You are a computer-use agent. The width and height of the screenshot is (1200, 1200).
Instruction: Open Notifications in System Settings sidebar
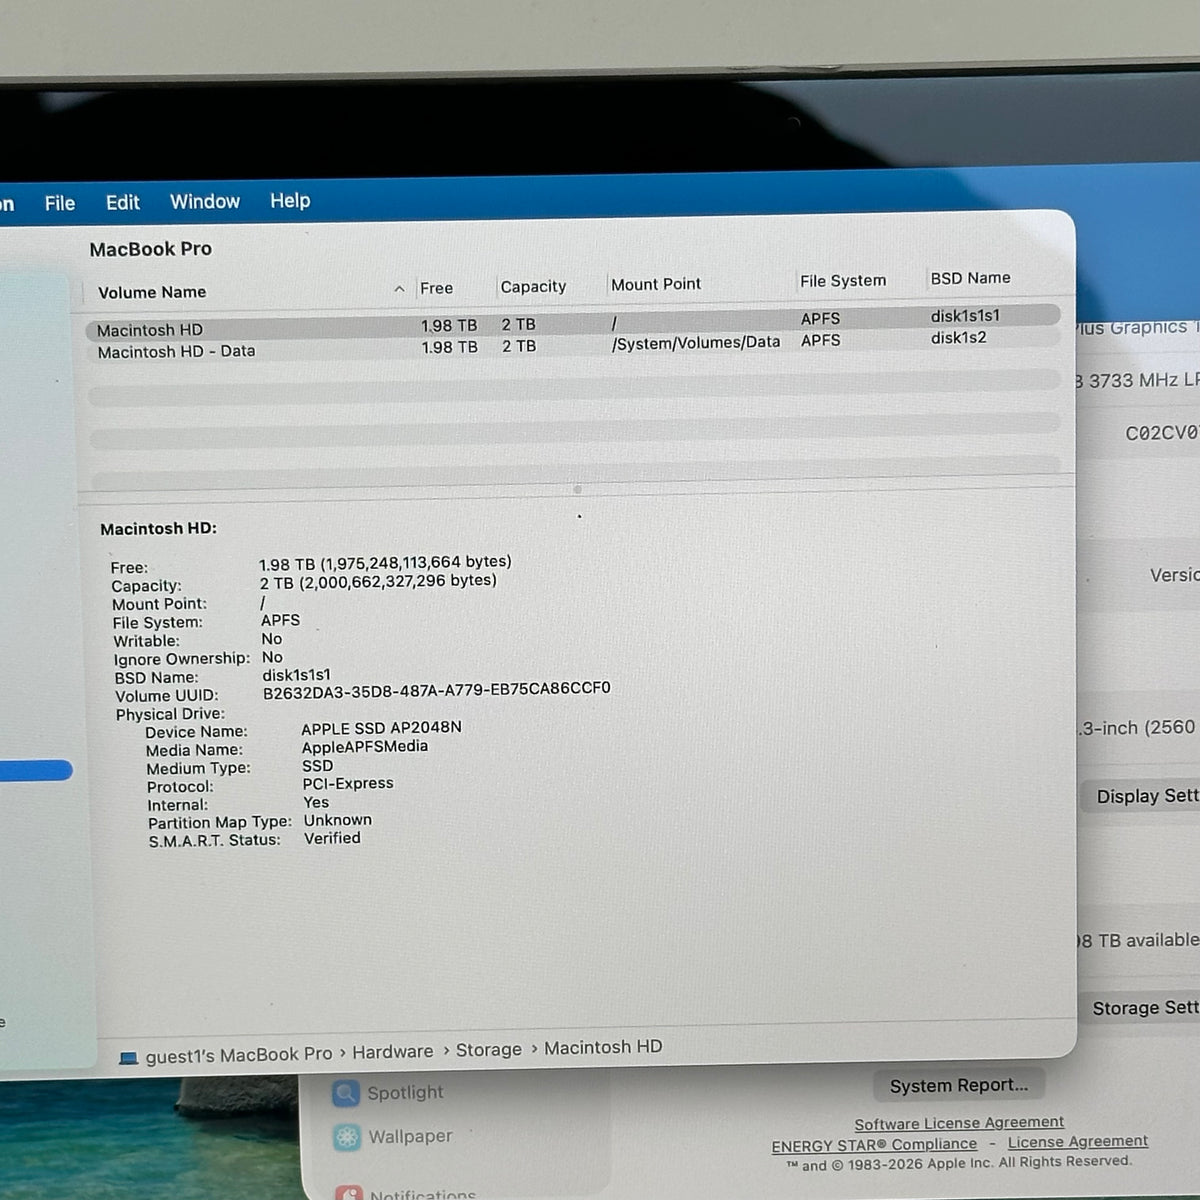[406, 1193]
